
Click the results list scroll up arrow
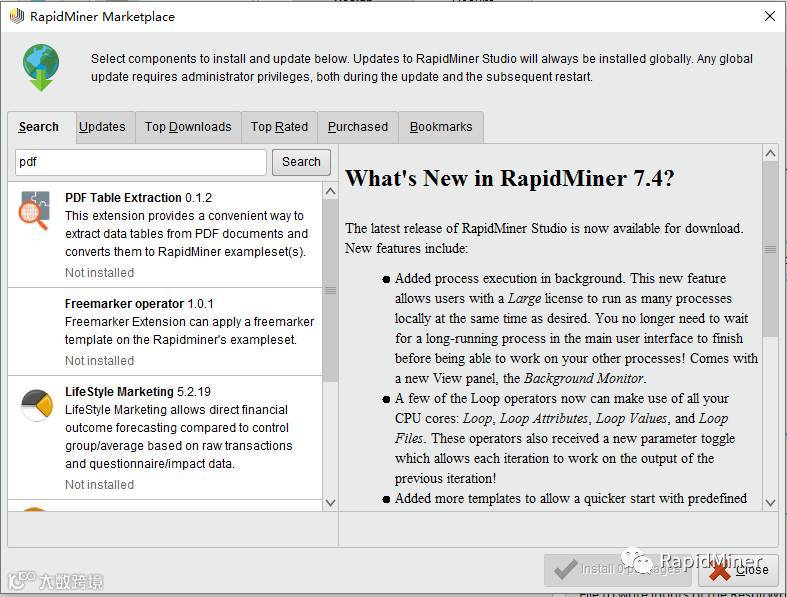point(330,191)
